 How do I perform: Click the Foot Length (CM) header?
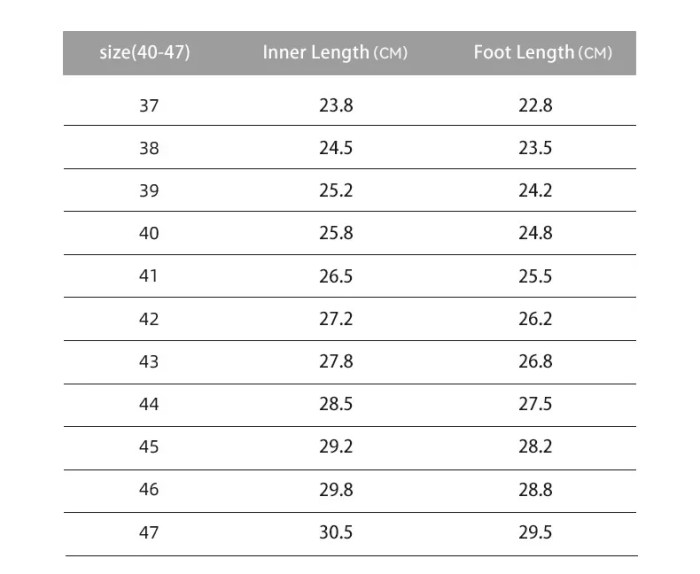pos(542,53)
